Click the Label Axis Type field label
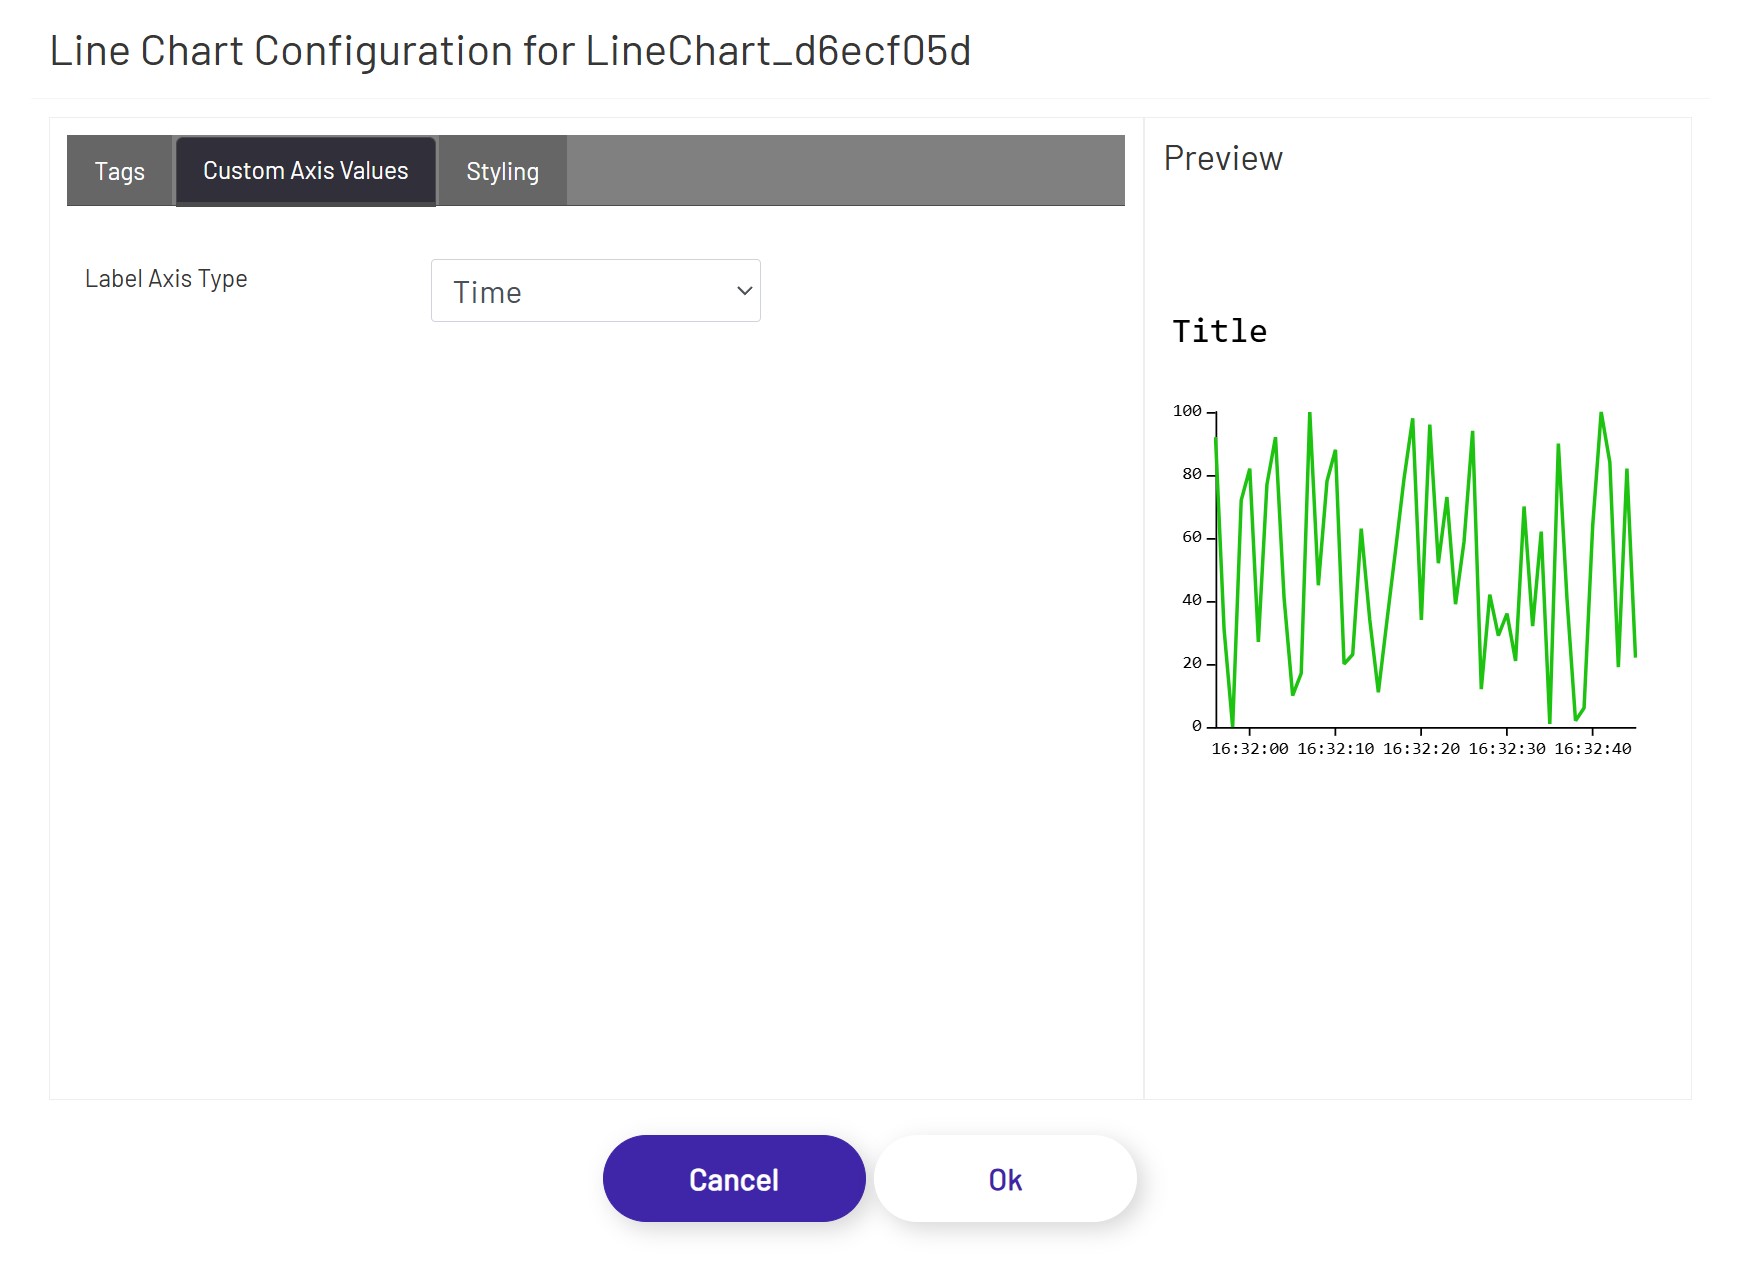 (x=166, y=278)
